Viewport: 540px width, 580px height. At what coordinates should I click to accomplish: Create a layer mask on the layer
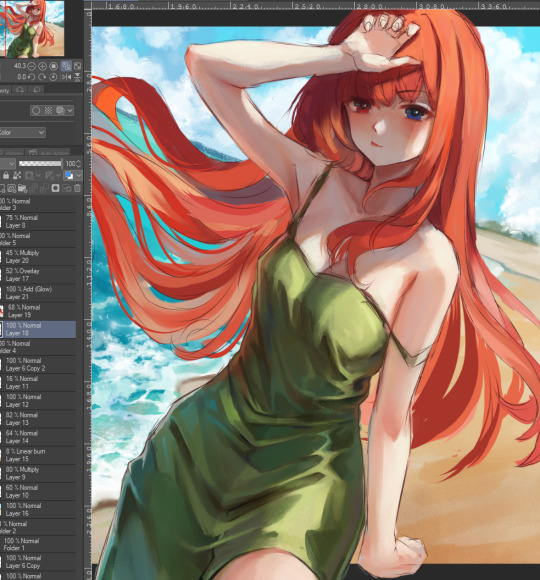[x=55, y=188]
